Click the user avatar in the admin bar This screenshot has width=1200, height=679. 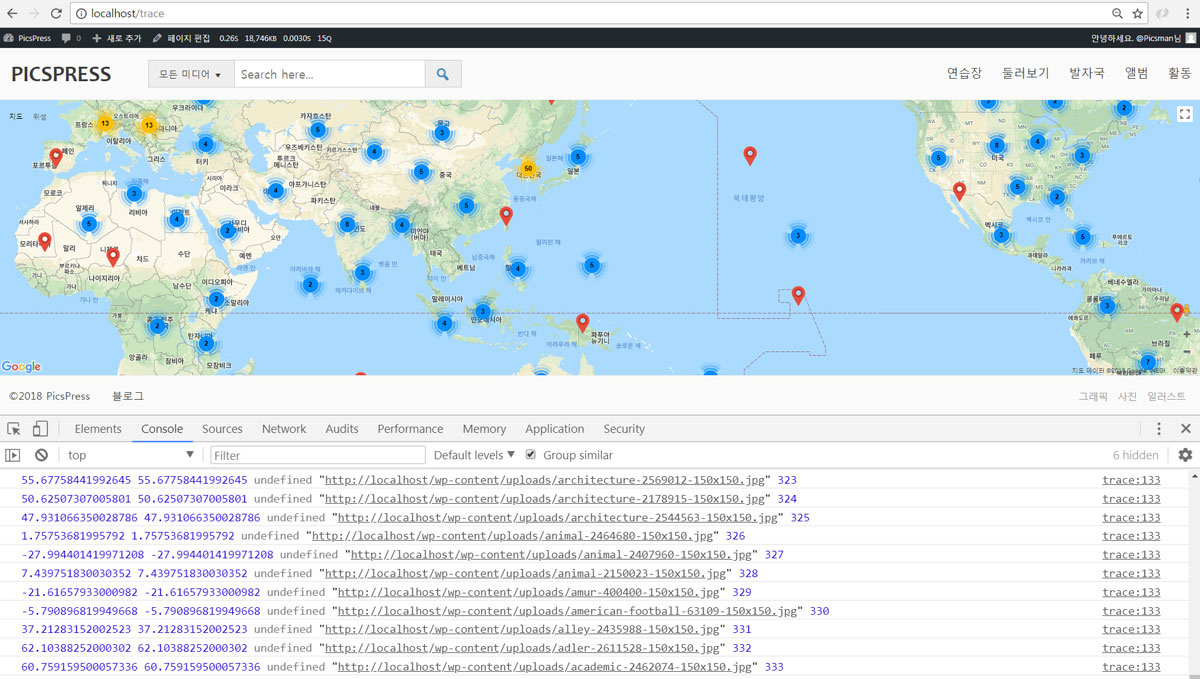[1189, 38]
